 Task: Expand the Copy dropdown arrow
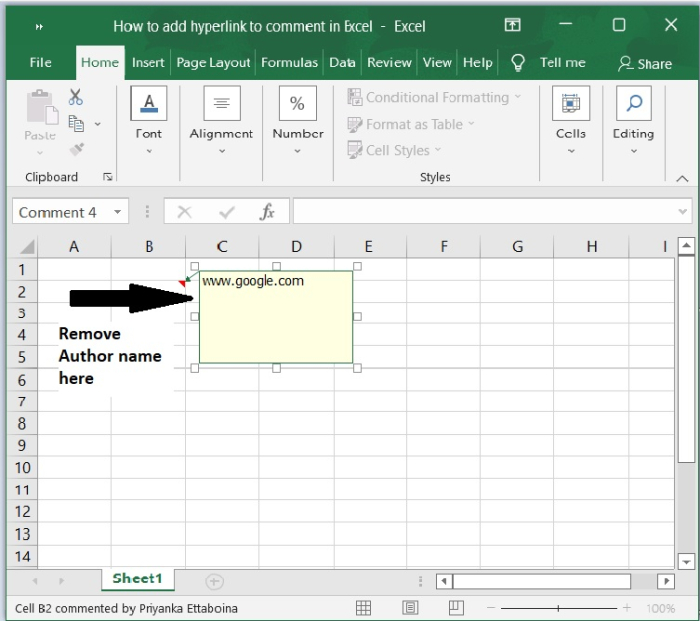98,124
